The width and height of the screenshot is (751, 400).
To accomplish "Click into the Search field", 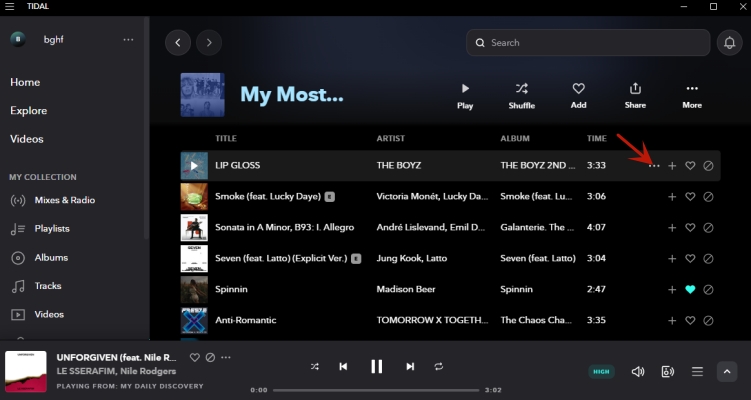I will (x=588, y=43).
